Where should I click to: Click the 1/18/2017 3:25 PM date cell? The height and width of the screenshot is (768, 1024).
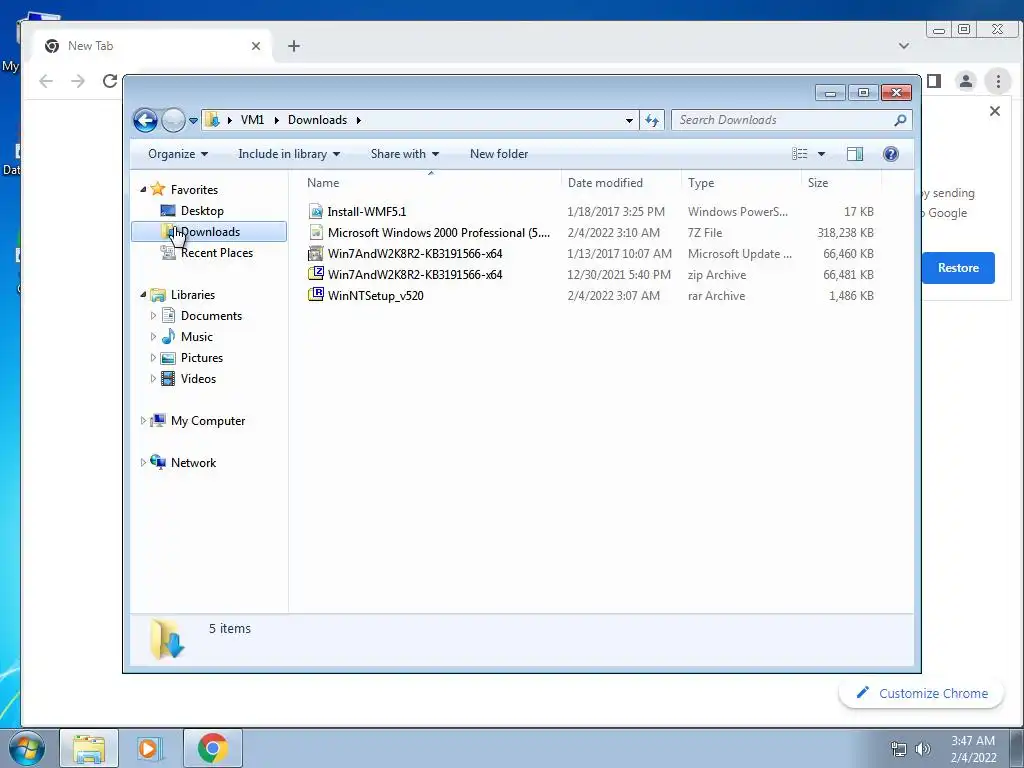616,212
